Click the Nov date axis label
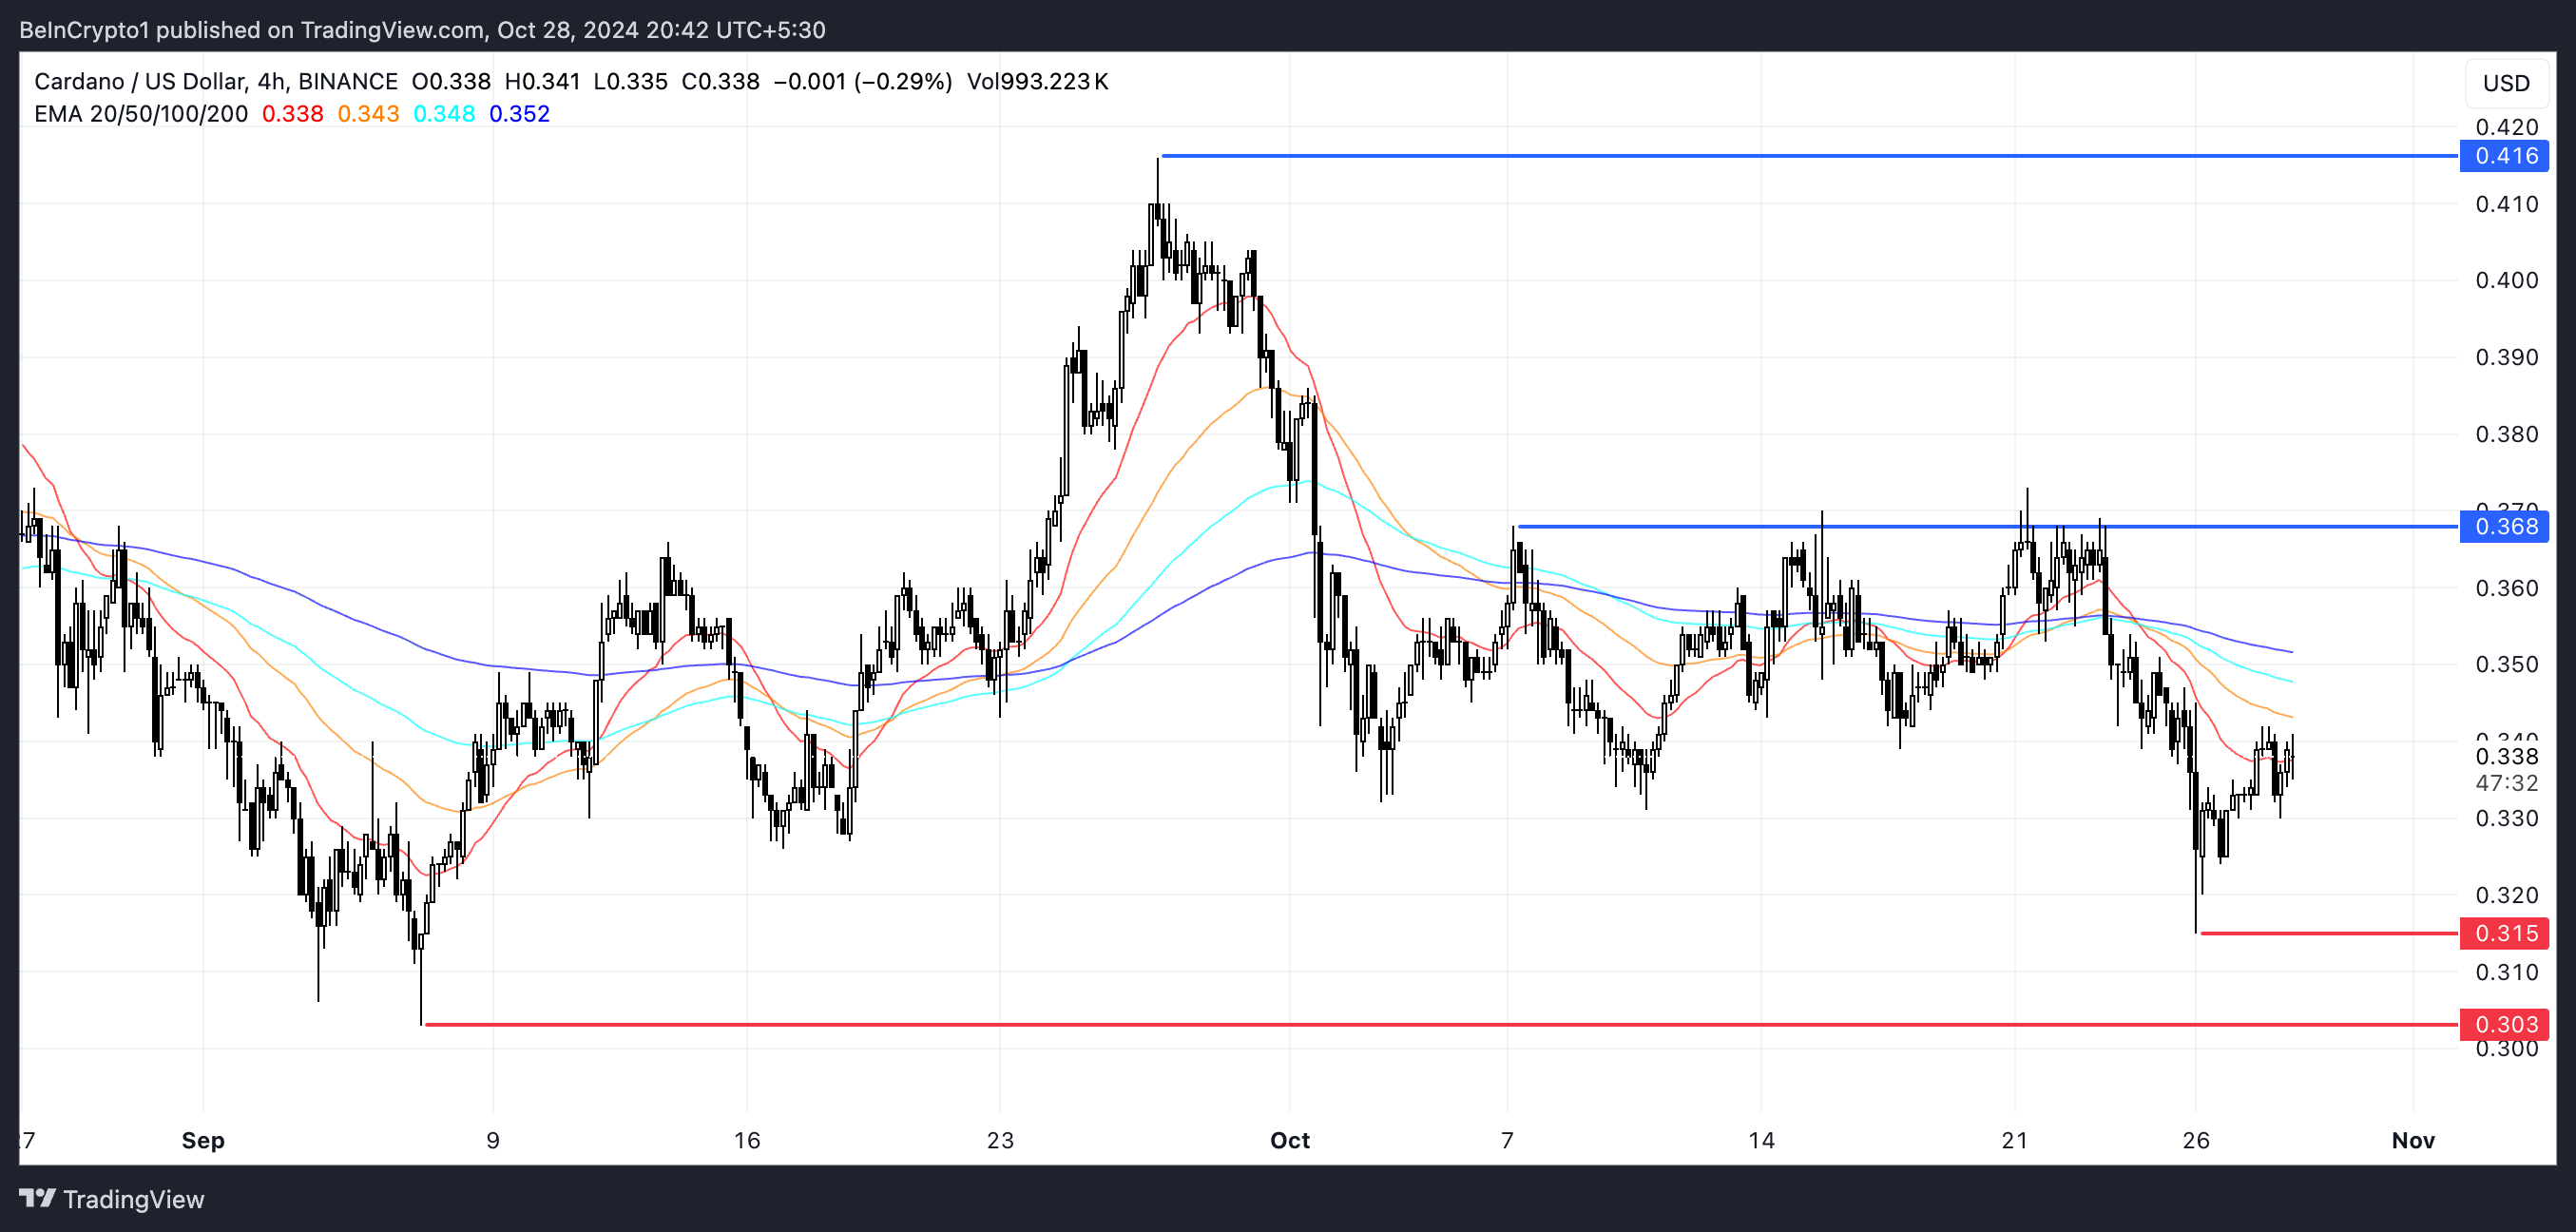This screenshot has width=2576, height=1232. (2412, 1141)
